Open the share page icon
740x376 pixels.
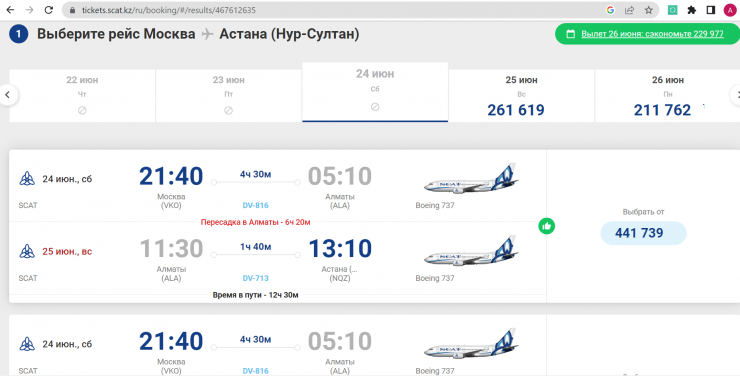point(630,10)
